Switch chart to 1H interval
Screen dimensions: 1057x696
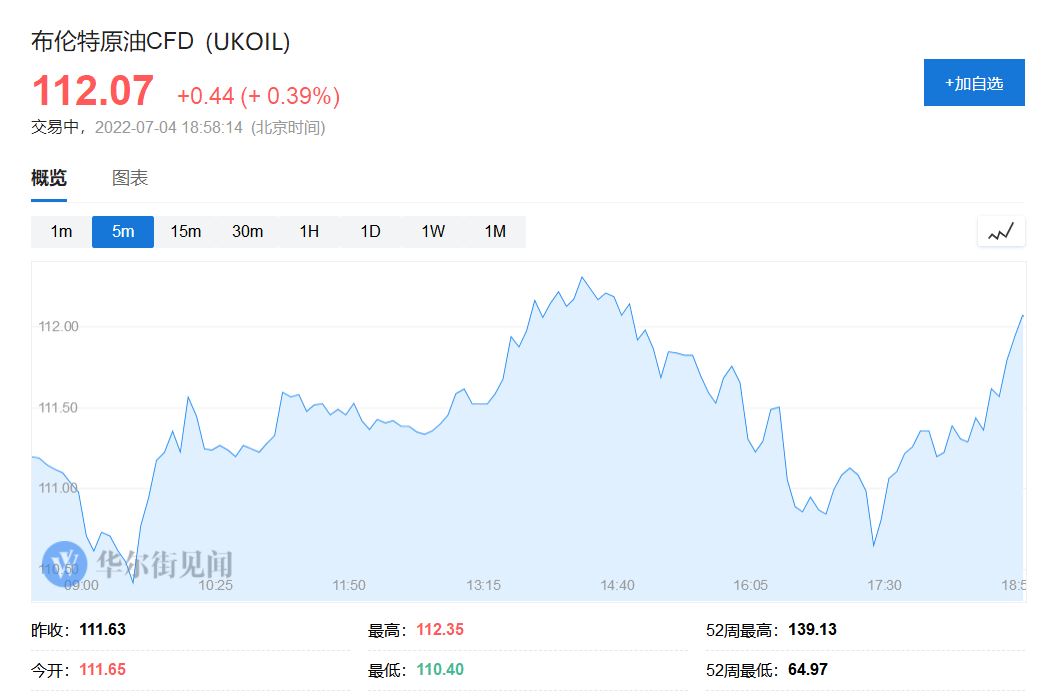tap(309, 232)
